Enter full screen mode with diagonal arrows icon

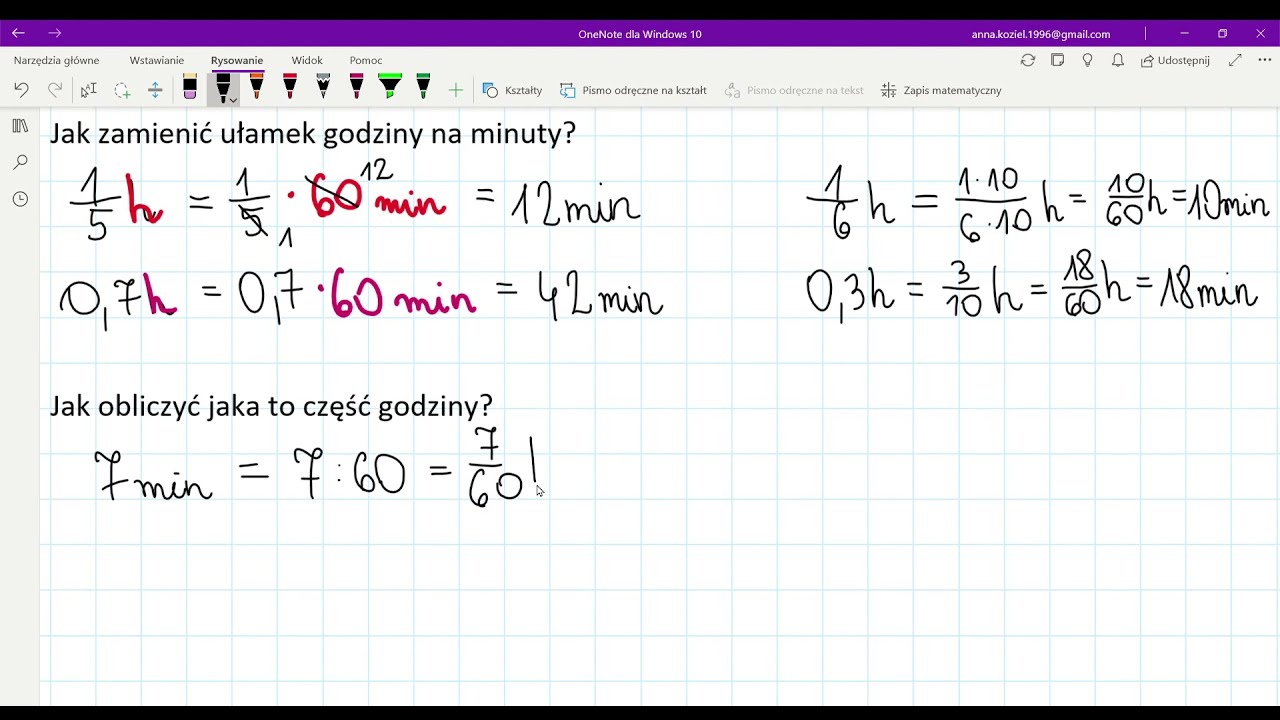tap(1235, 60)
